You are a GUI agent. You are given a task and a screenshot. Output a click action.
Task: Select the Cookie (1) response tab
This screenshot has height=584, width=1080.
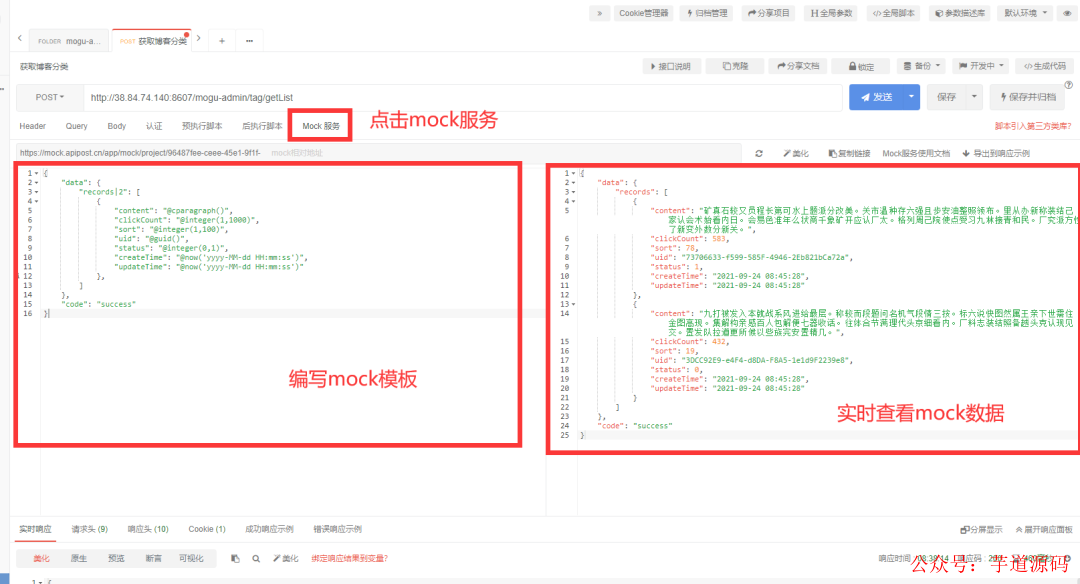[x=207, y=529]
